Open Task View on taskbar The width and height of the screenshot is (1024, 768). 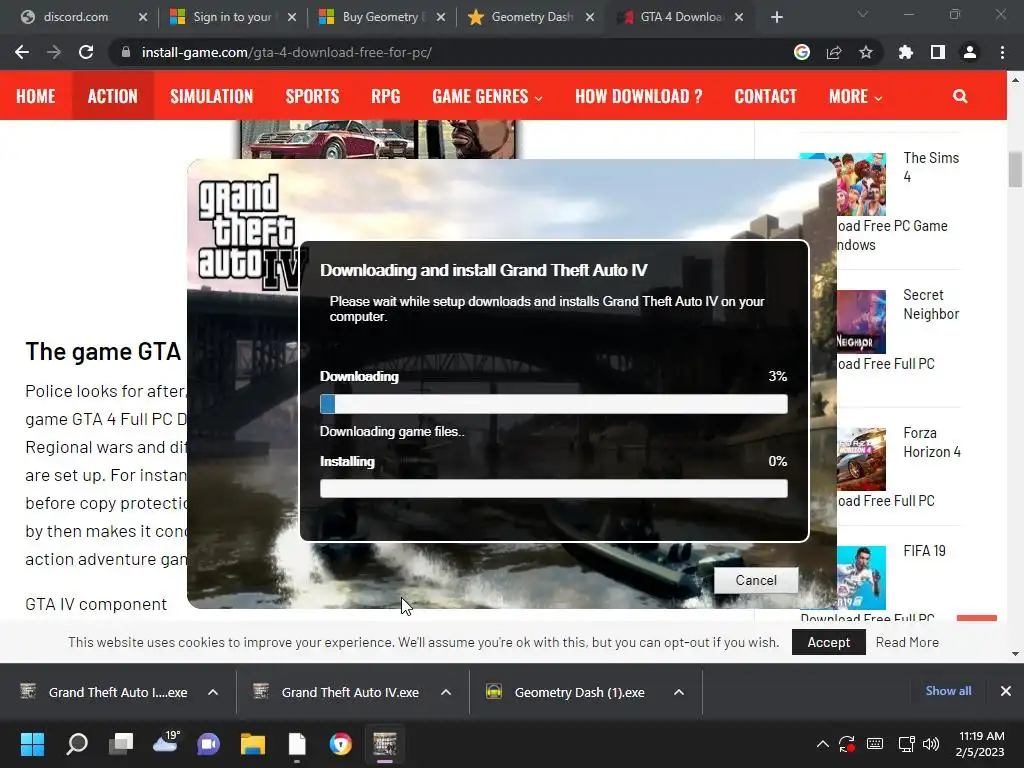pyautogui.click(x=121, y=744)
